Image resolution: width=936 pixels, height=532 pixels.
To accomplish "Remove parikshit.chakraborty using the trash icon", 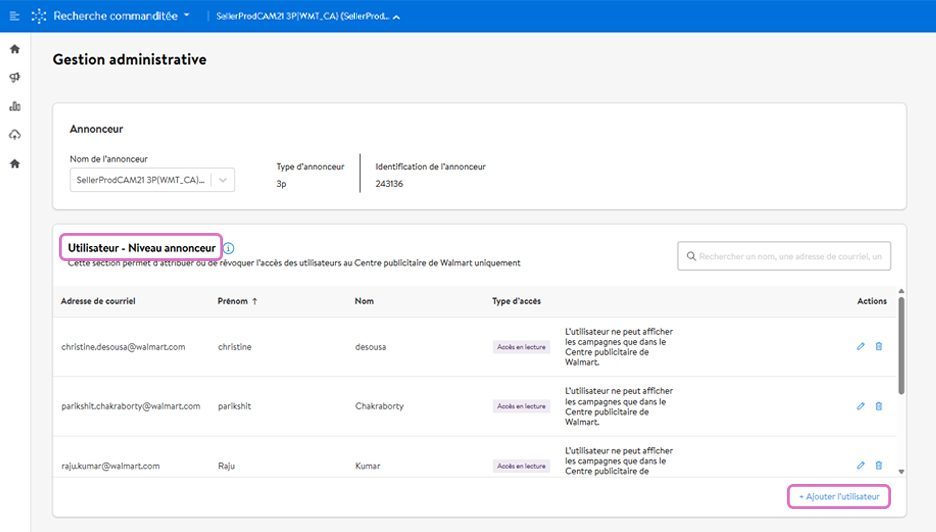I will point(879,406).
